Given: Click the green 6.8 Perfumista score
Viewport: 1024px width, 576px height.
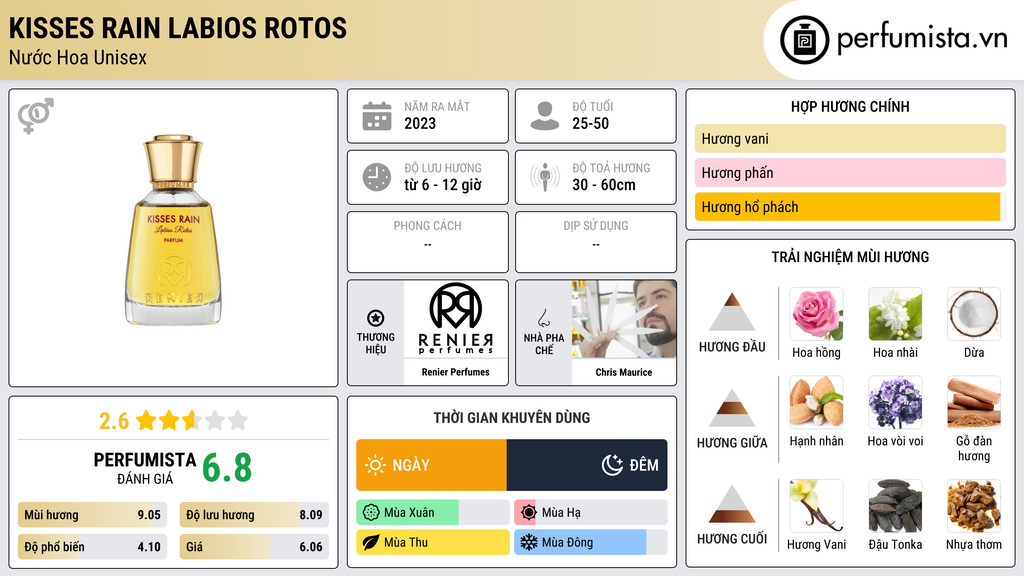Looking at the screenshot, I should (227, 468).
